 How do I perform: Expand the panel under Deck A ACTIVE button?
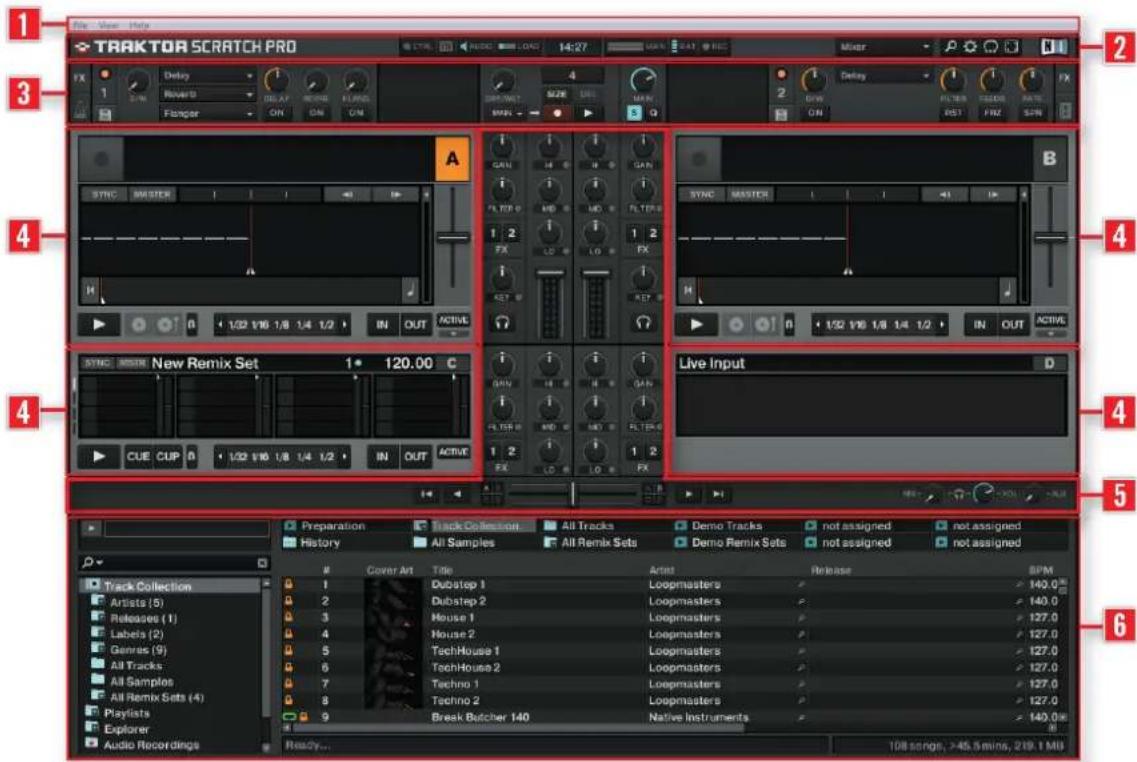454,334
